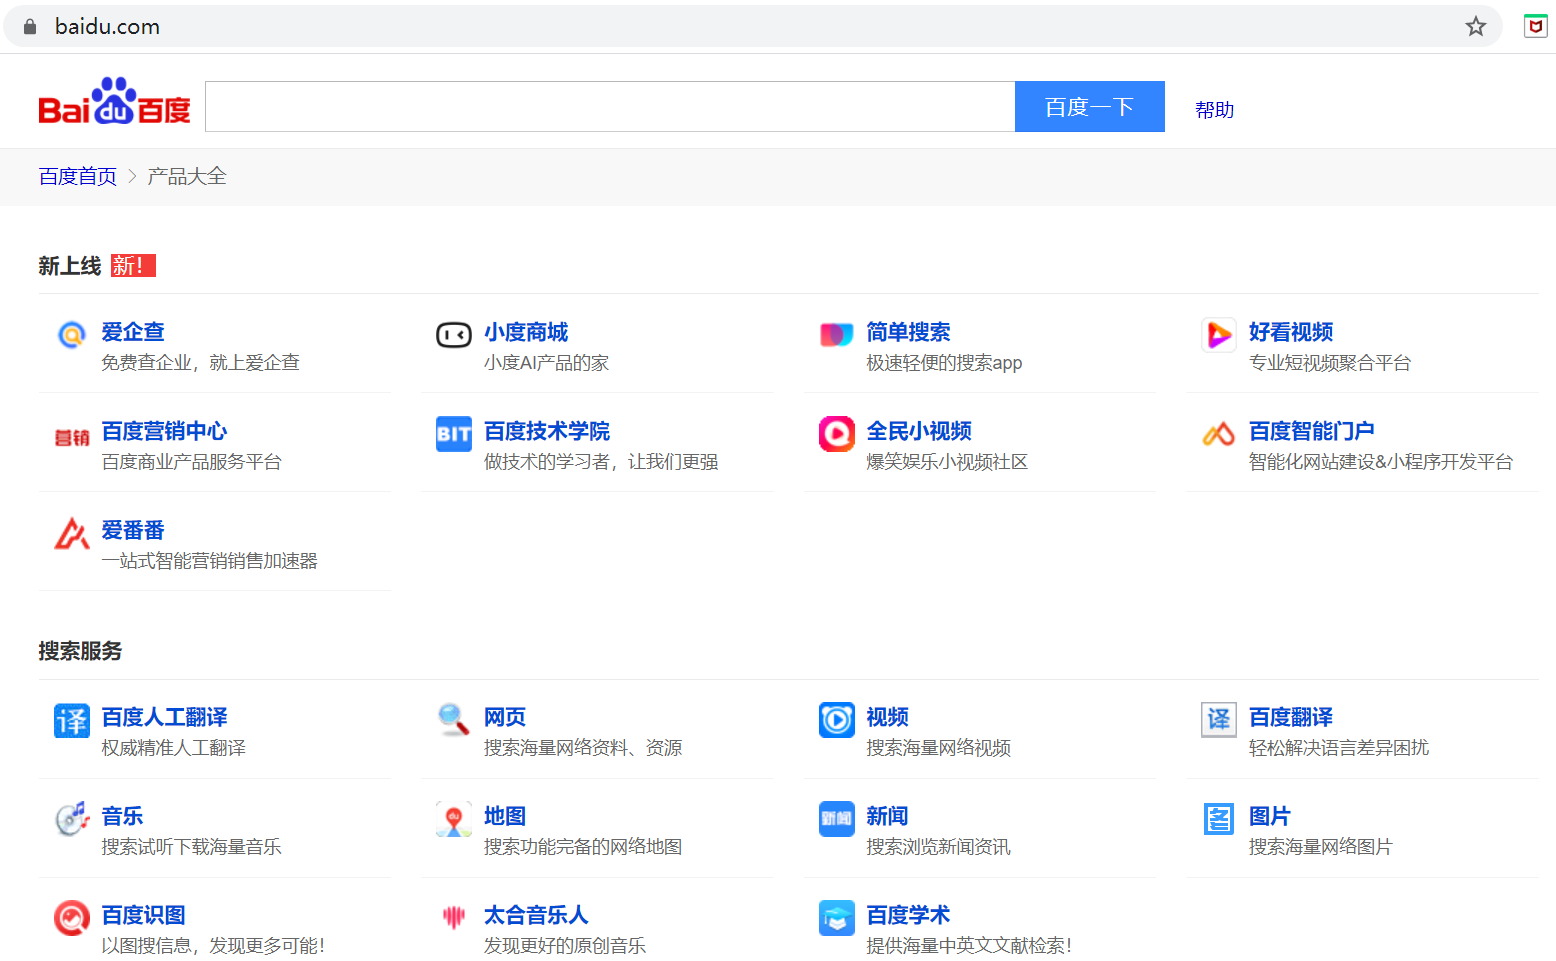Click the 搜索服务 section heading
The image size is (1556, 961).
click(x=80, y=651)
